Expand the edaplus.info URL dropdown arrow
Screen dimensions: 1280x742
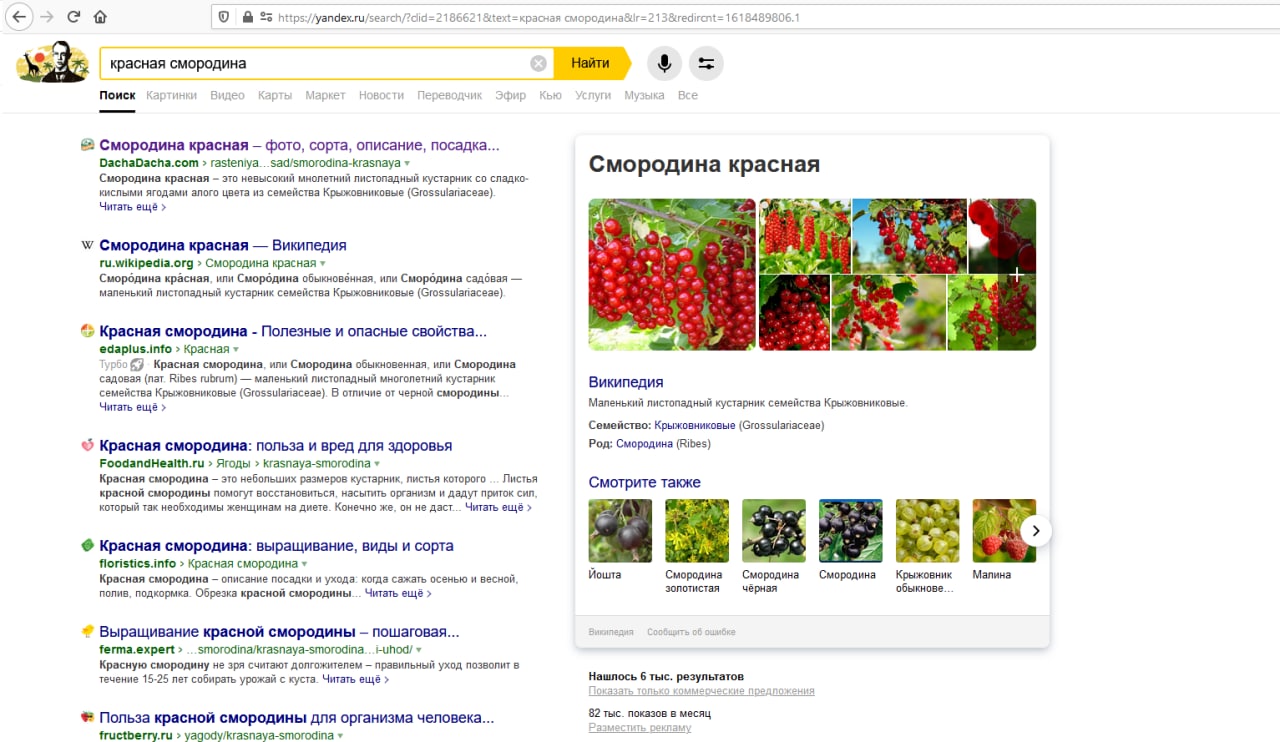click(236, 350)
